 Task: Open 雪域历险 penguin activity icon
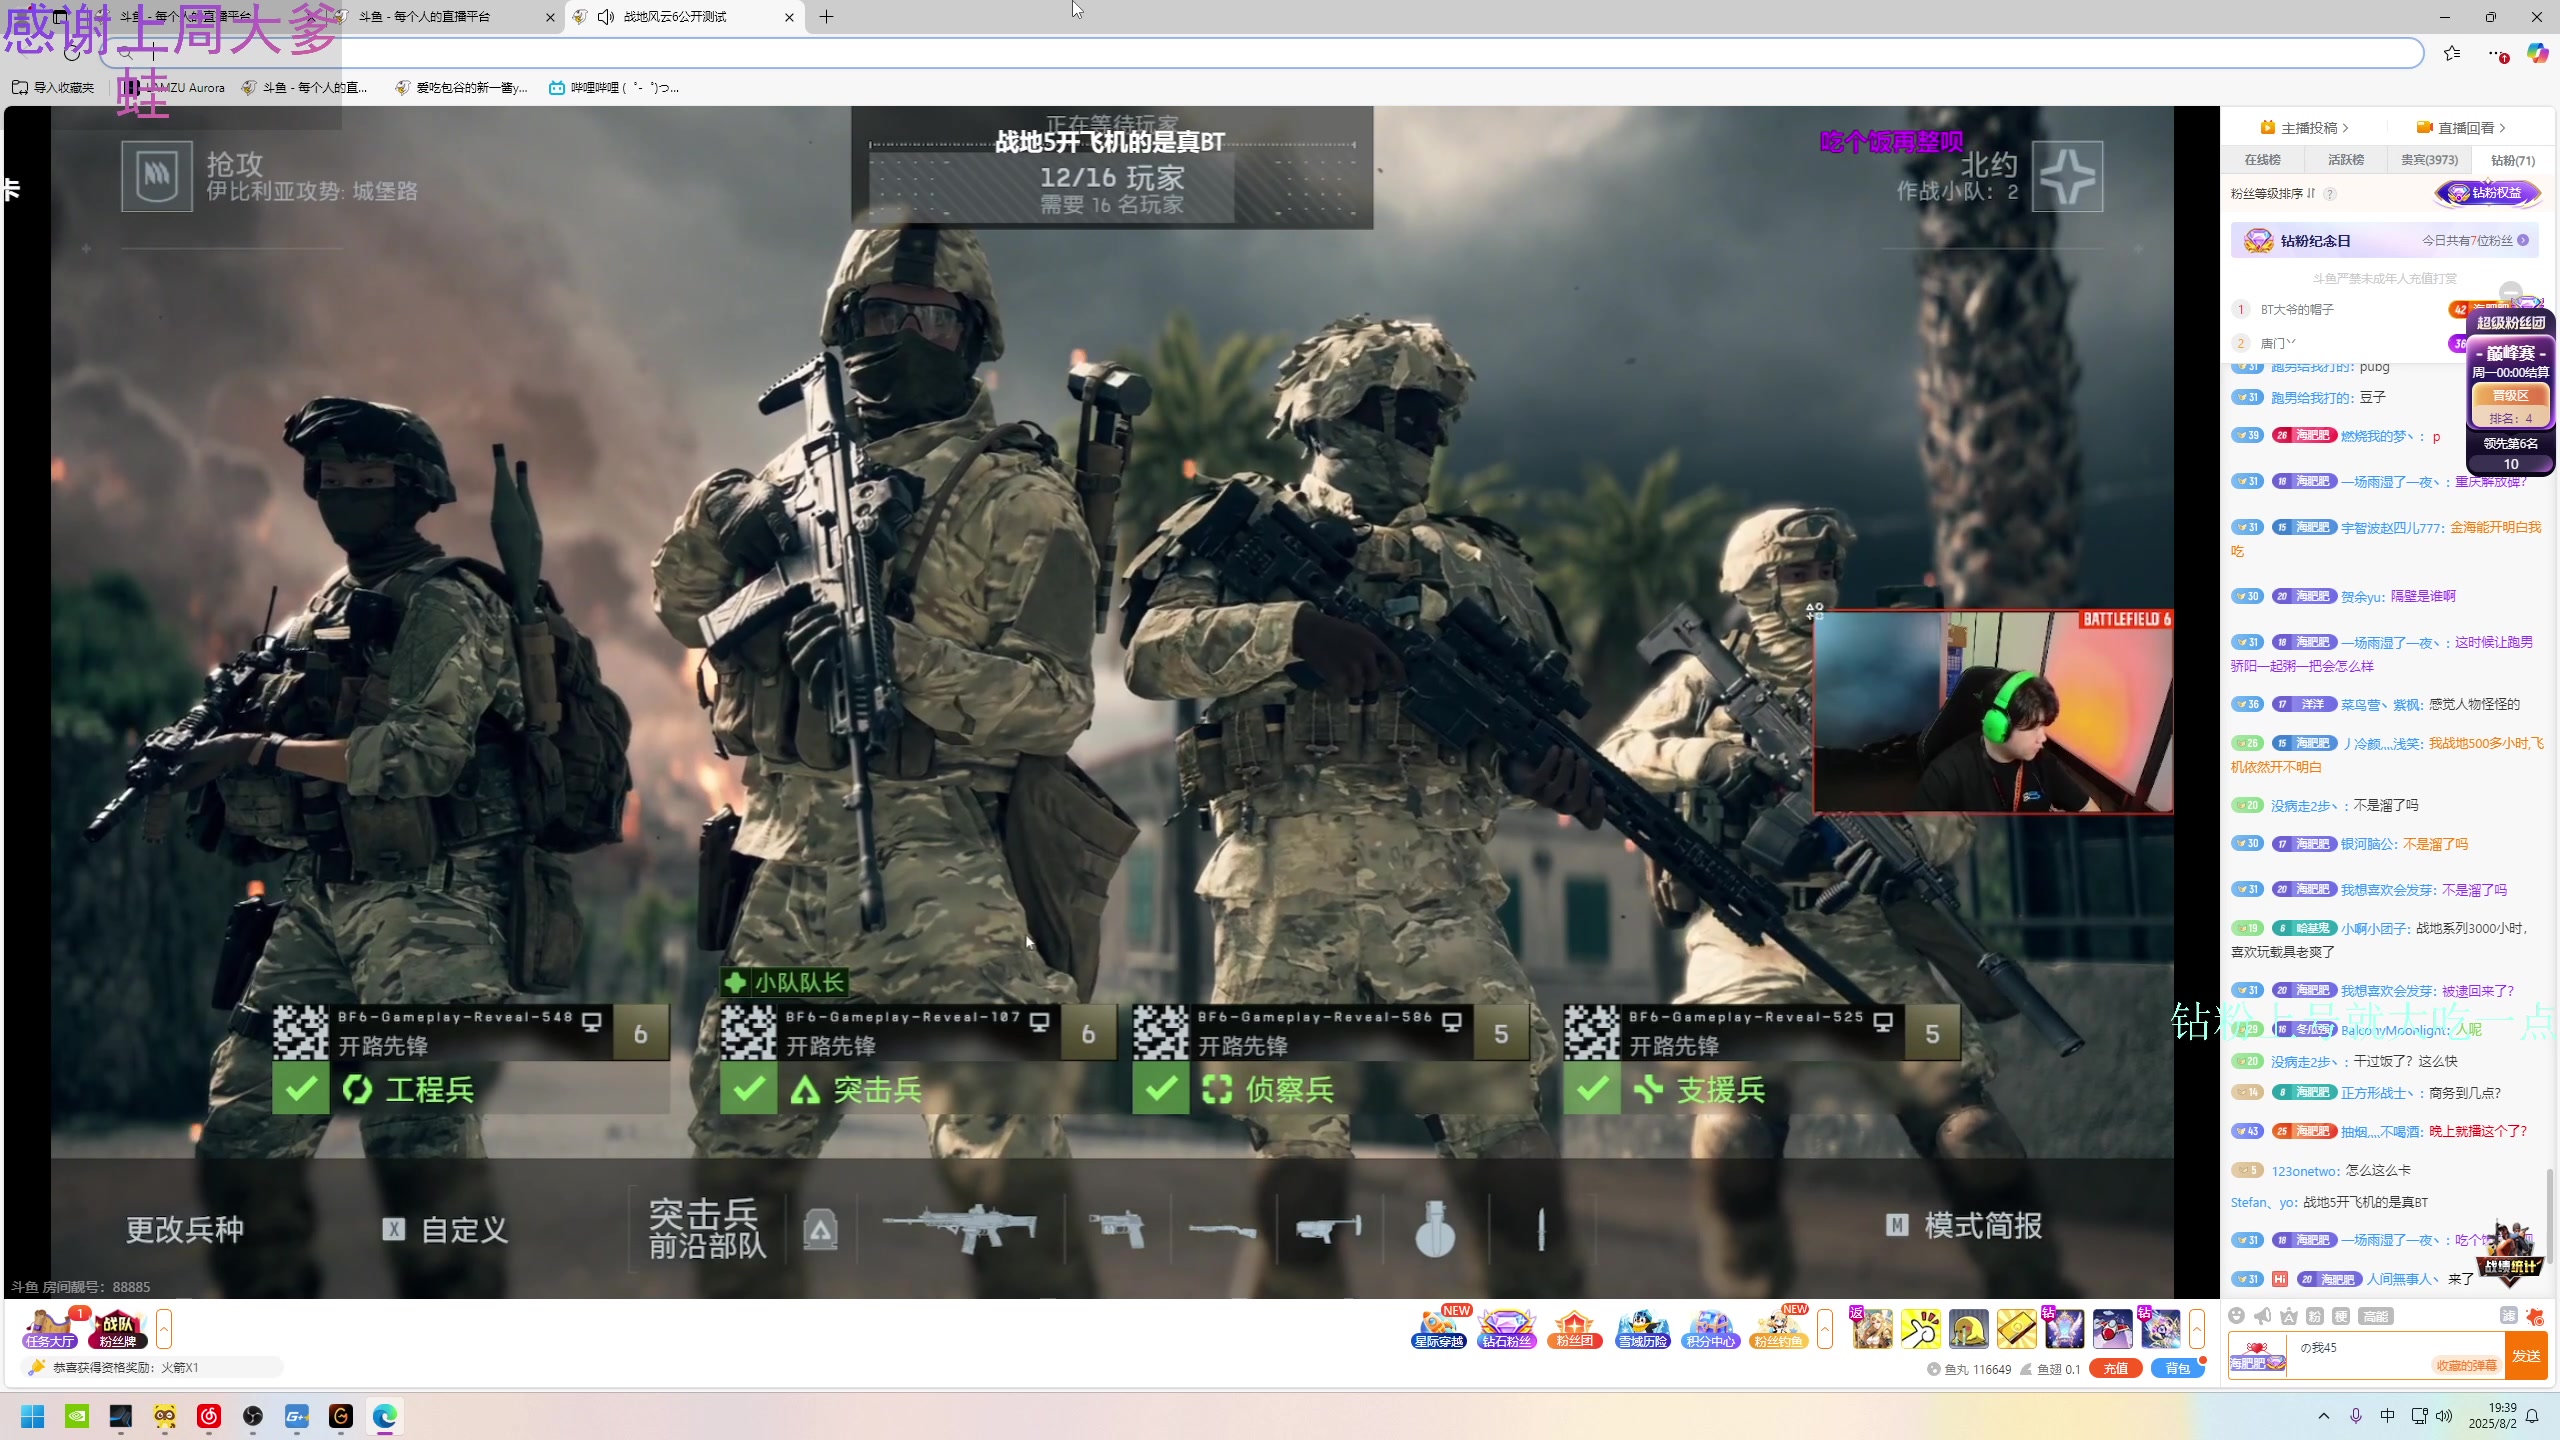click(x=1643, y=1329)
